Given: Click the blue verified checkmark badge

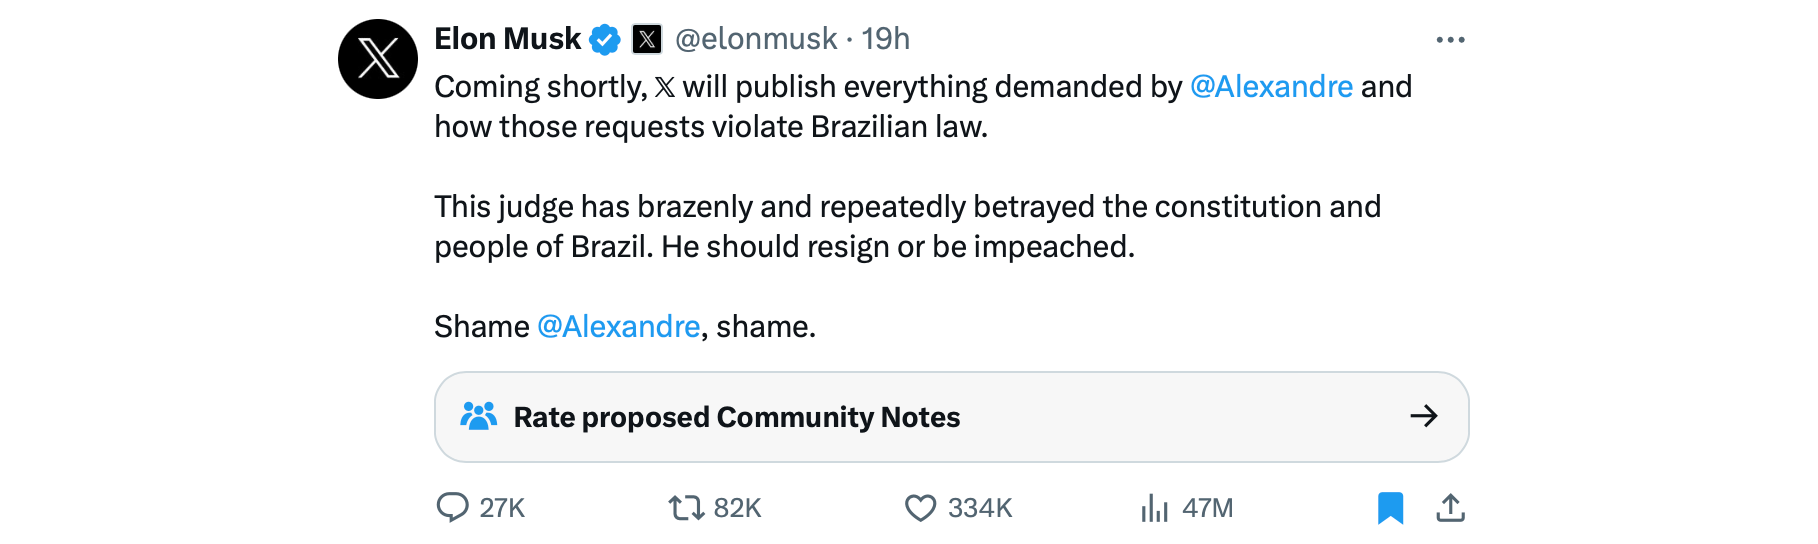Looking at the screenshot, I should click(605, 40).
